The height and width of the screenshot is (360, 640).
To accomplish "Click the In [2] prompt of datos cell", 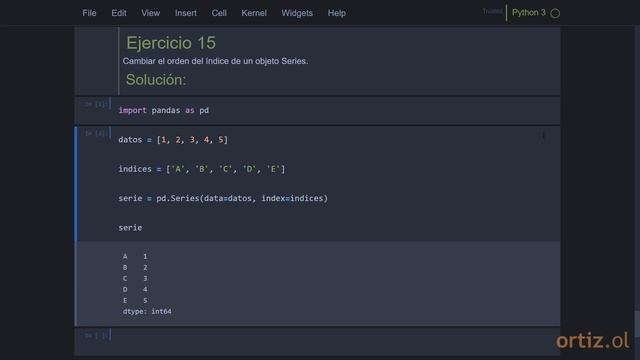I will pos(96,134).
